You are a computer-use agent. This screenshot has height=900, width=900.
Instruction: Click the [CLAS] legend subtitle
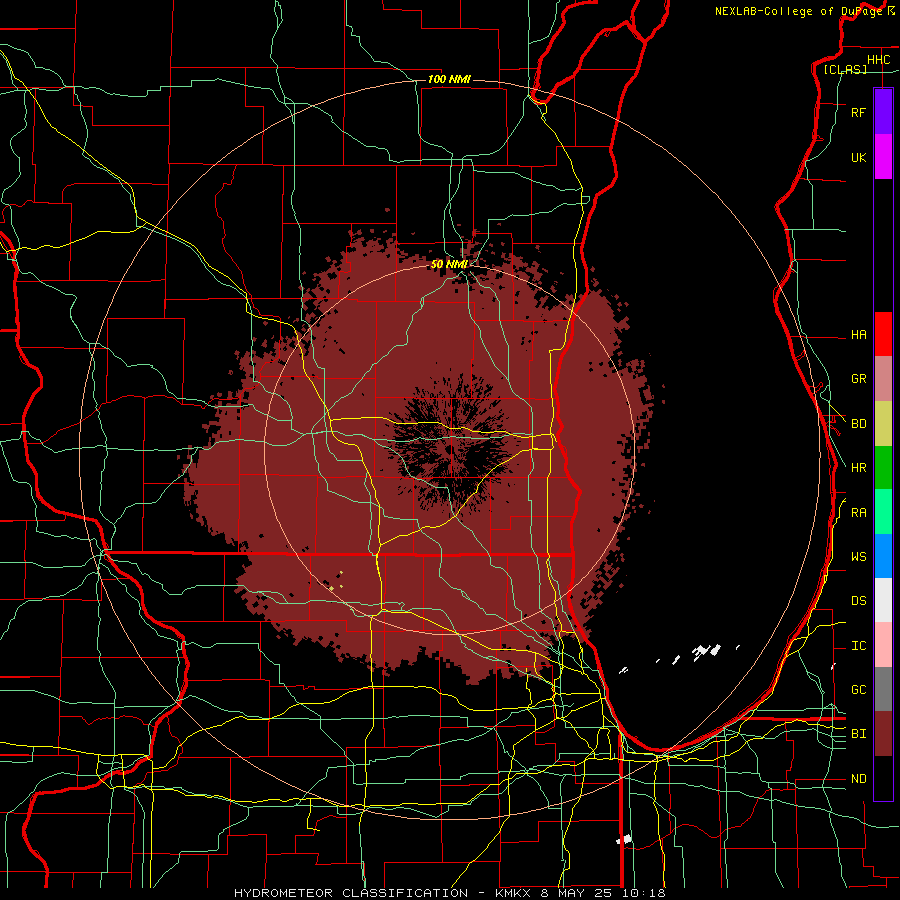click(x=845, y=70)
